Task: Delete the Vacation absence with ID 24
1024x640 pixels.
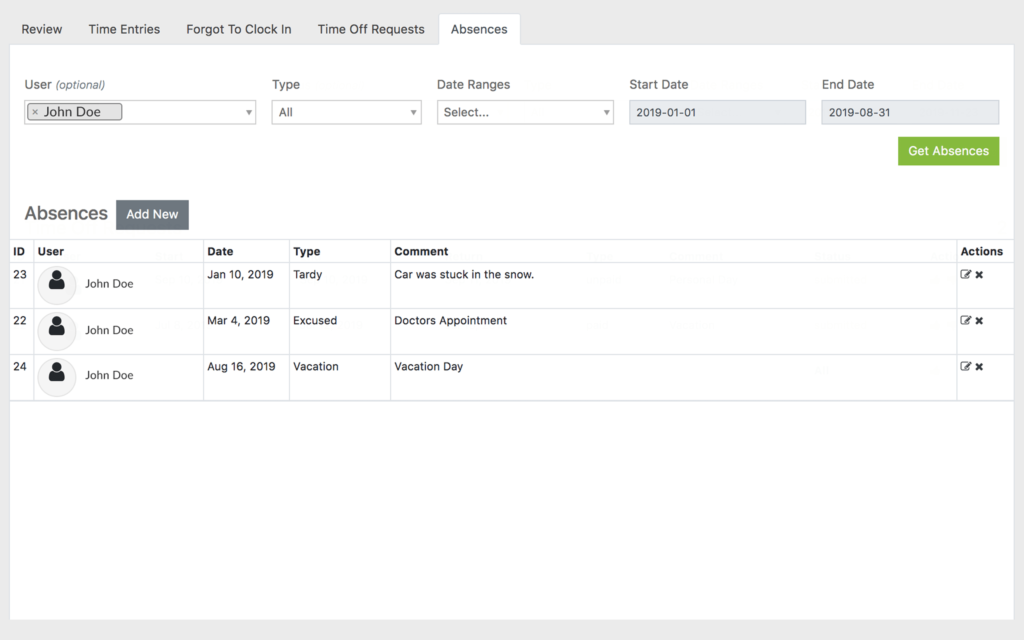Action: point(979,367)
